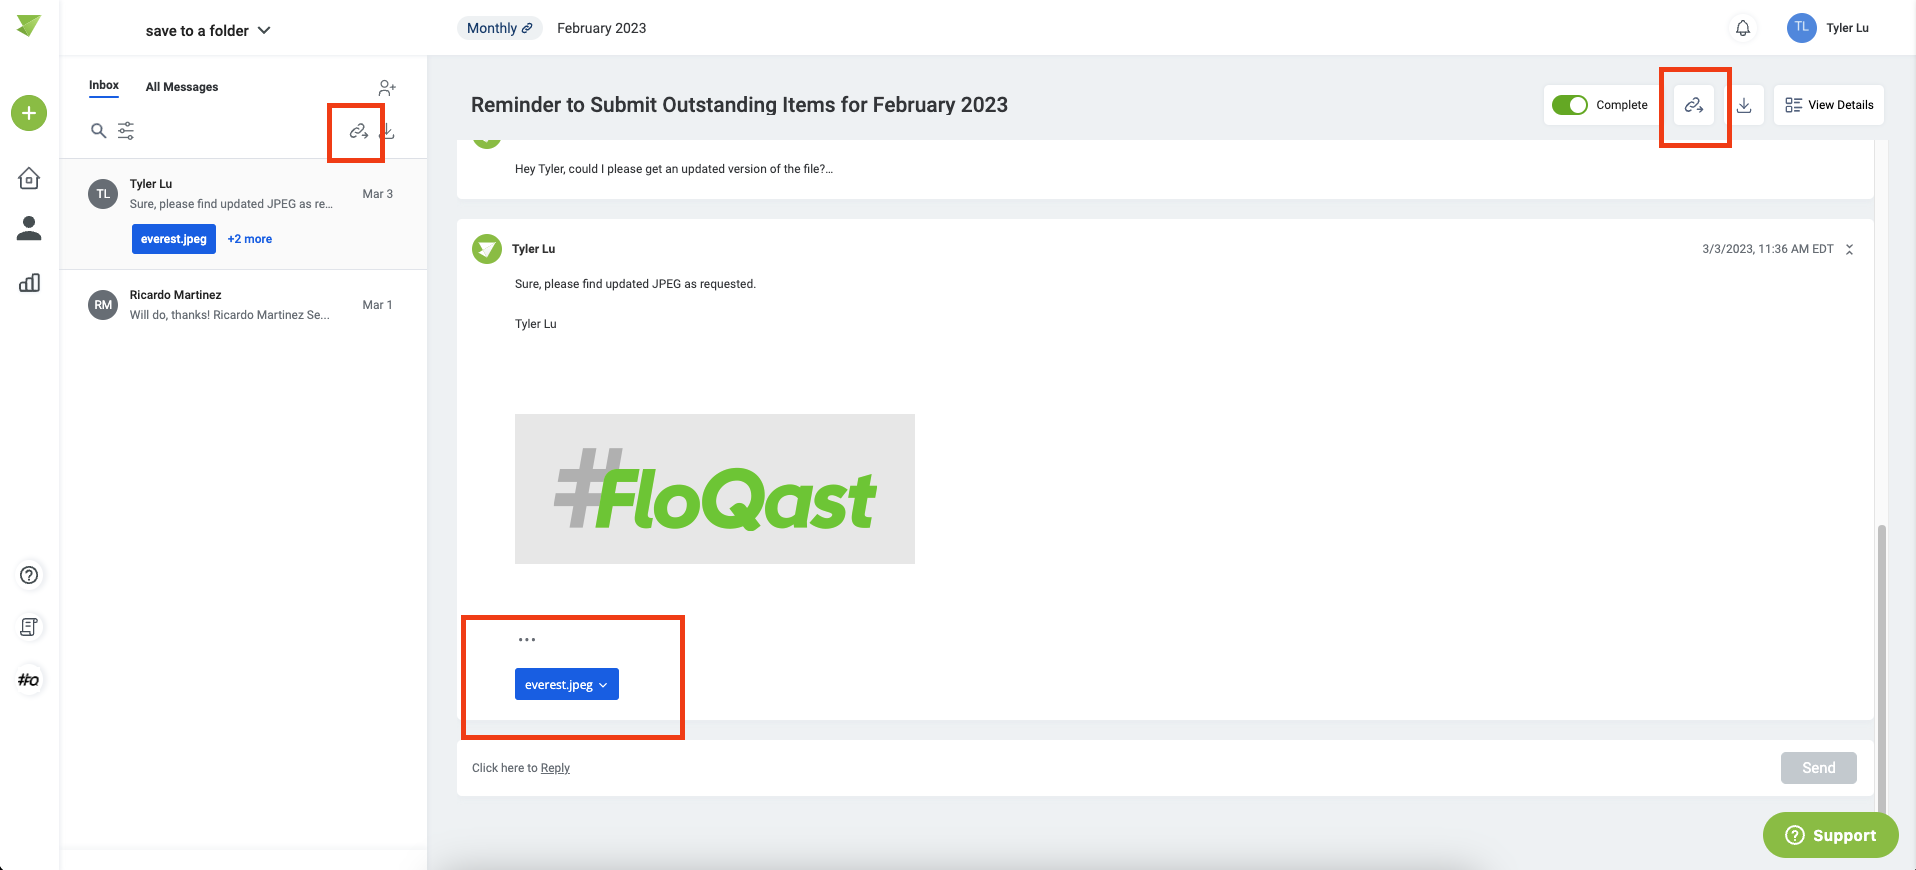1916x870 pixels.
Task: Click the Tyler Lu username top right
Action: click(1848, 28)
